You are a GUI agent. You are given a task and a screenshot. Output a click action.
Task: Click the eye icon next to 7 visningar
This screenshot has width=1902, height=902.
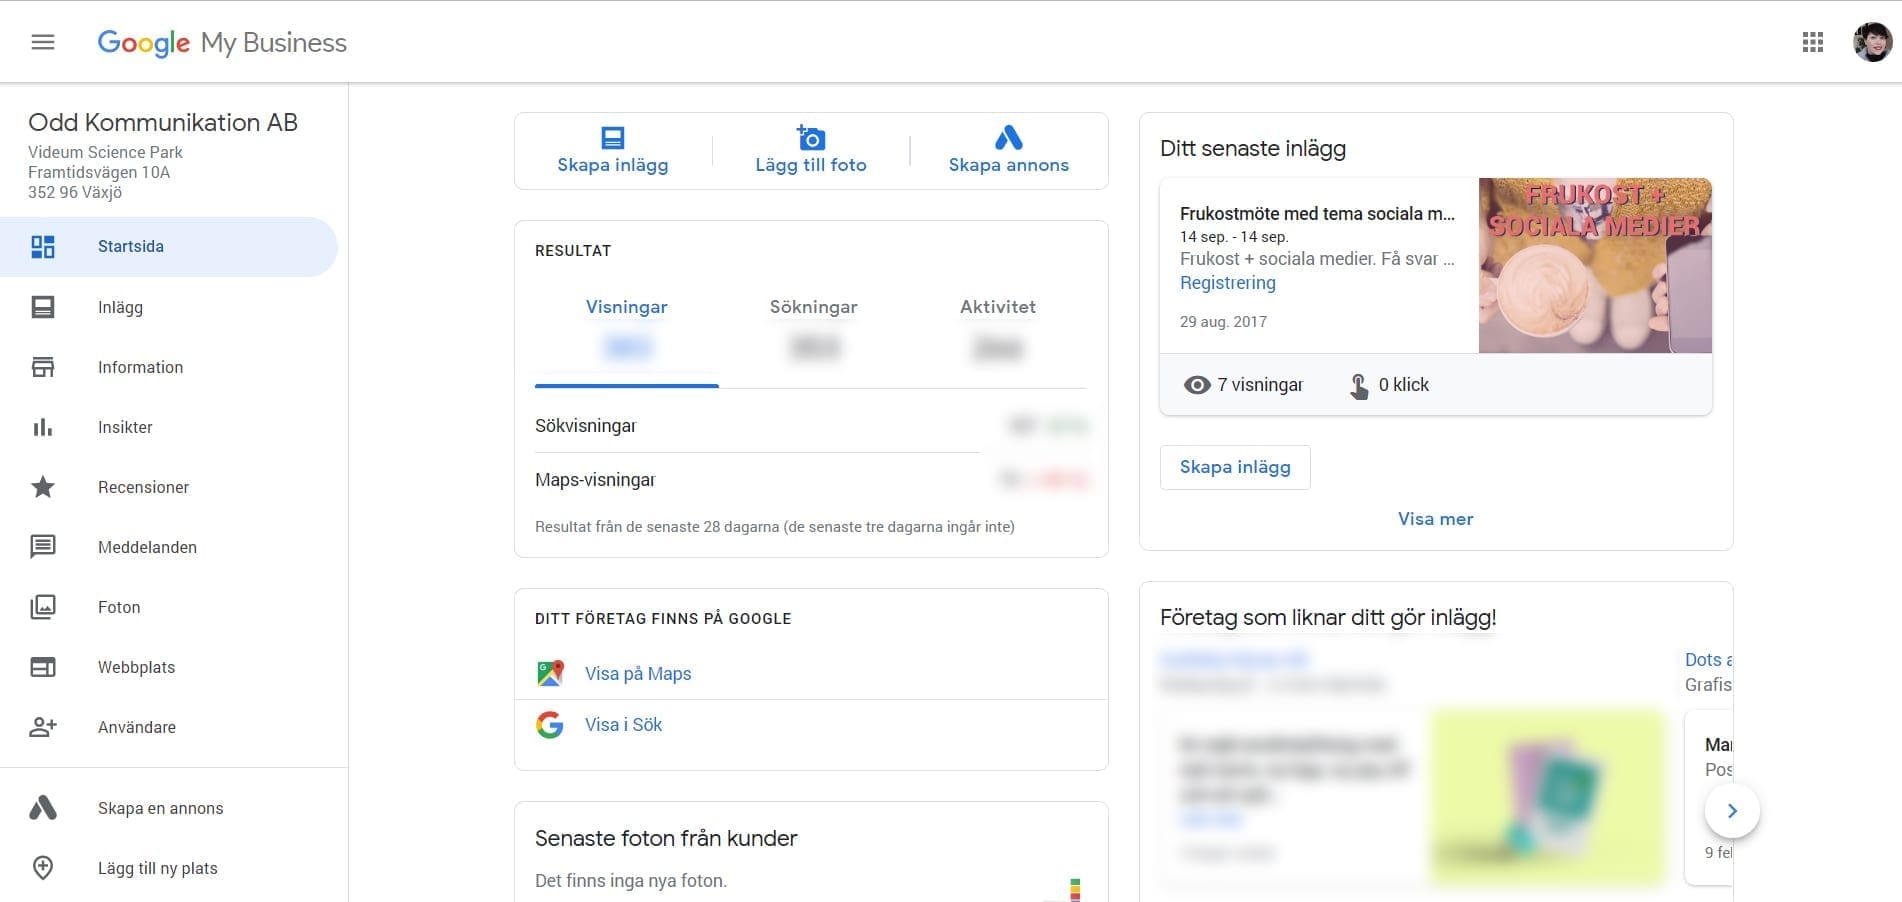[1197, 385]
